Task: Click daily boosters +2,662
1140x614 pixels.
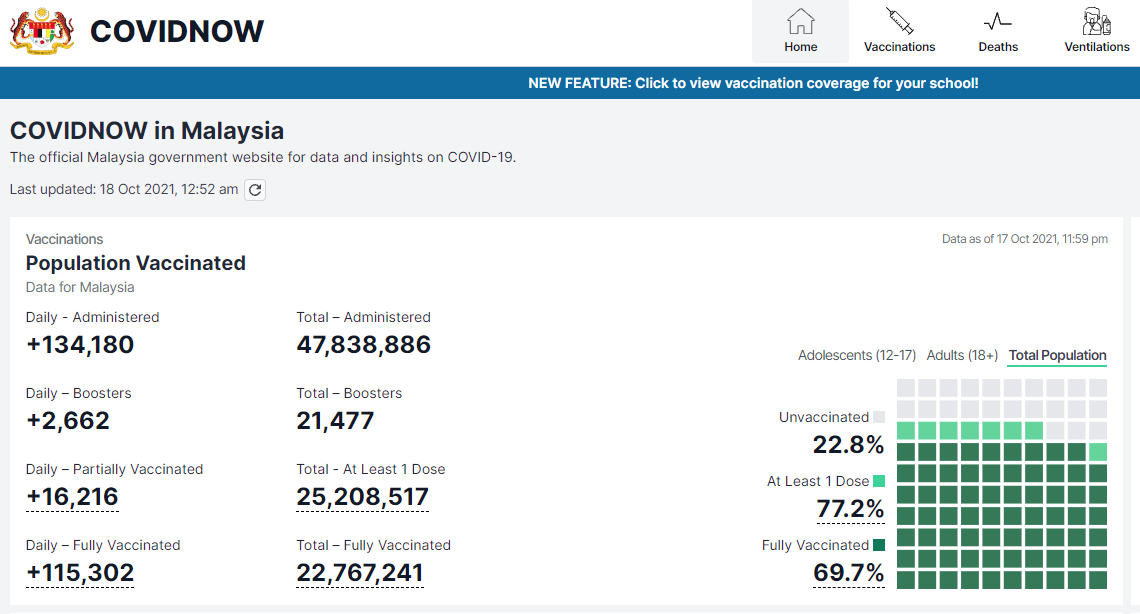Action: coord(68,421)
